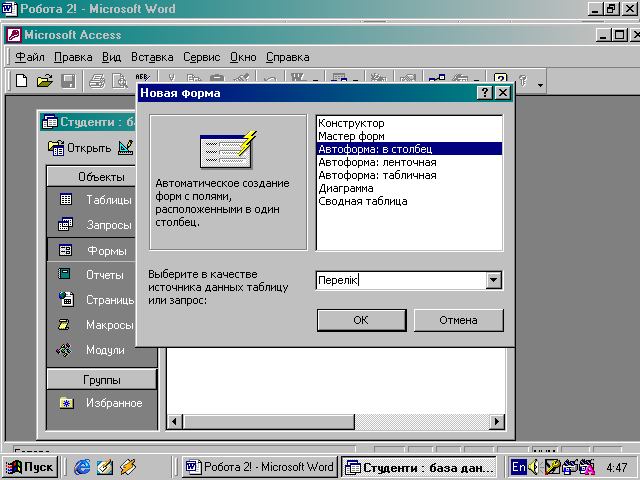Click the dialog's question mark help button
640x480 pixels.
484,93
